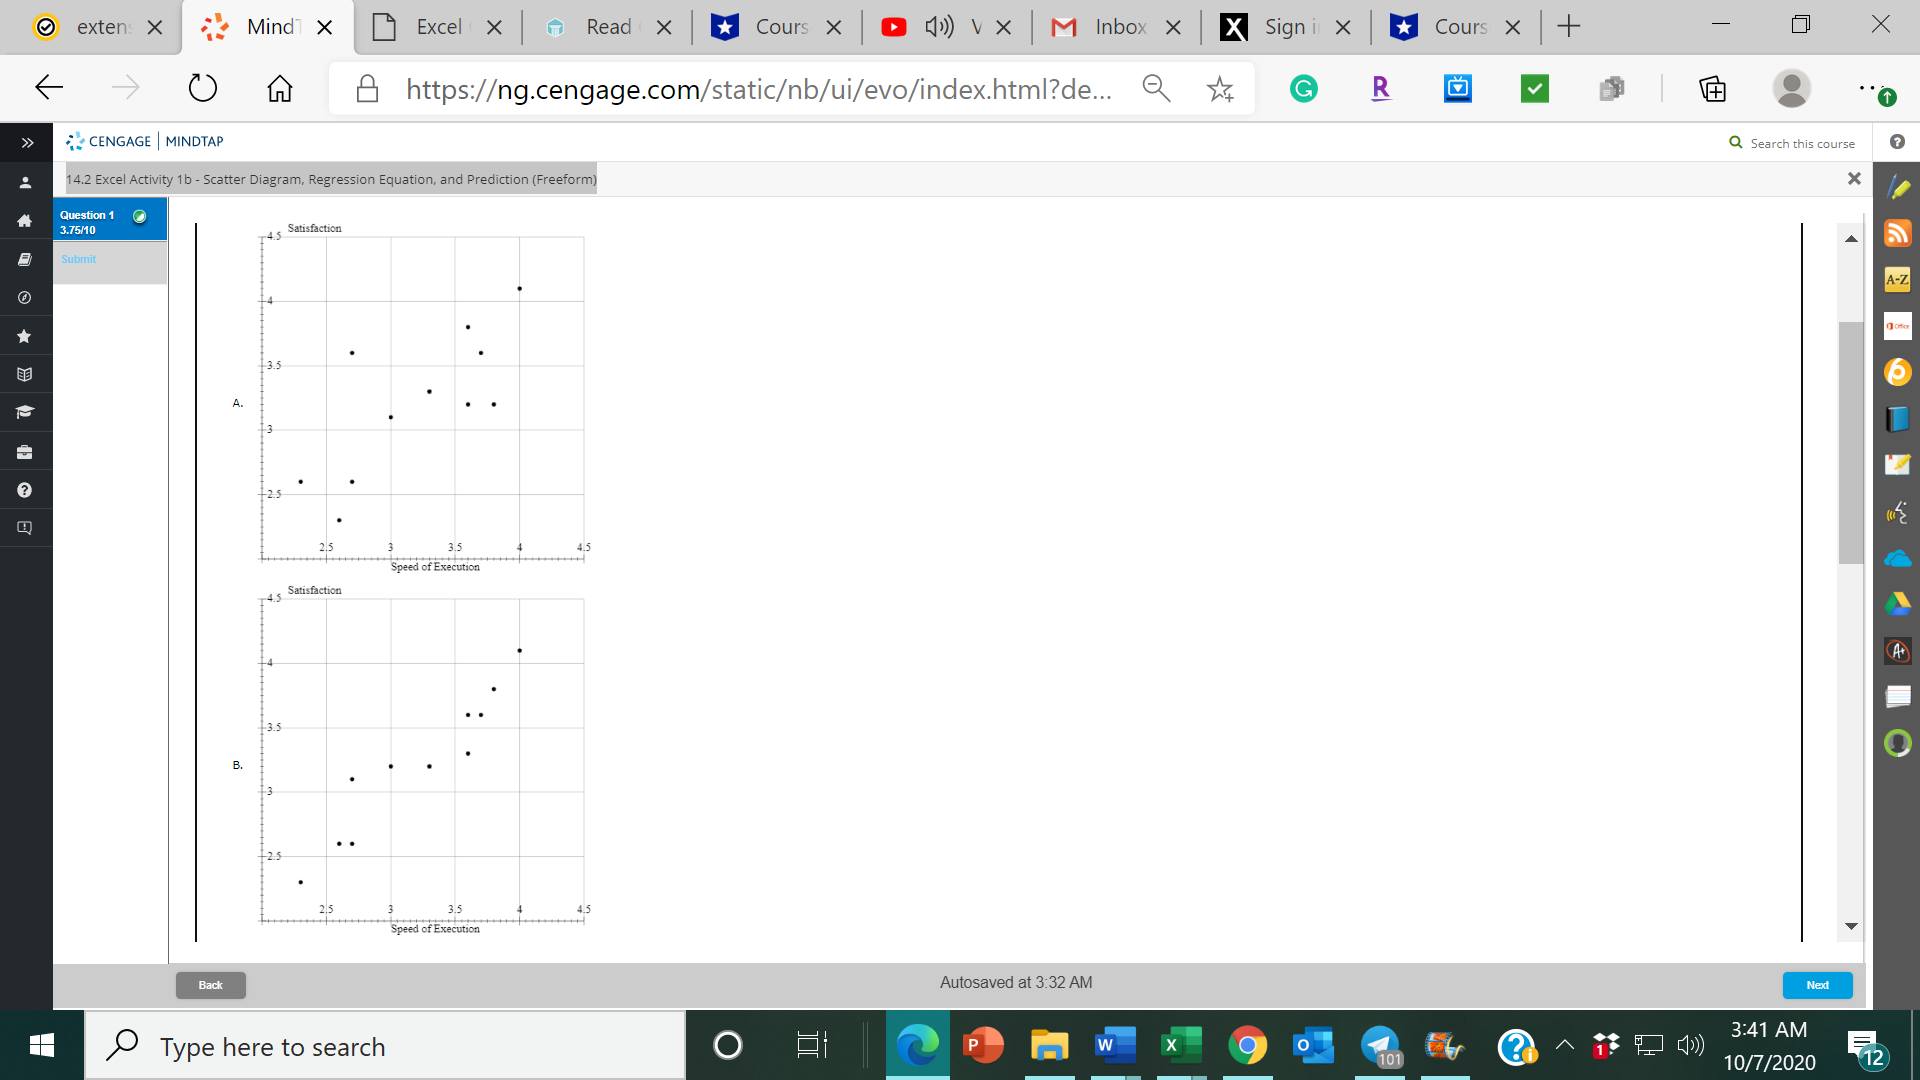Viewport: 1920px width, 1080px height.
Task: Launch the Office app from the right sidebar
Action: click(1897, 325)
